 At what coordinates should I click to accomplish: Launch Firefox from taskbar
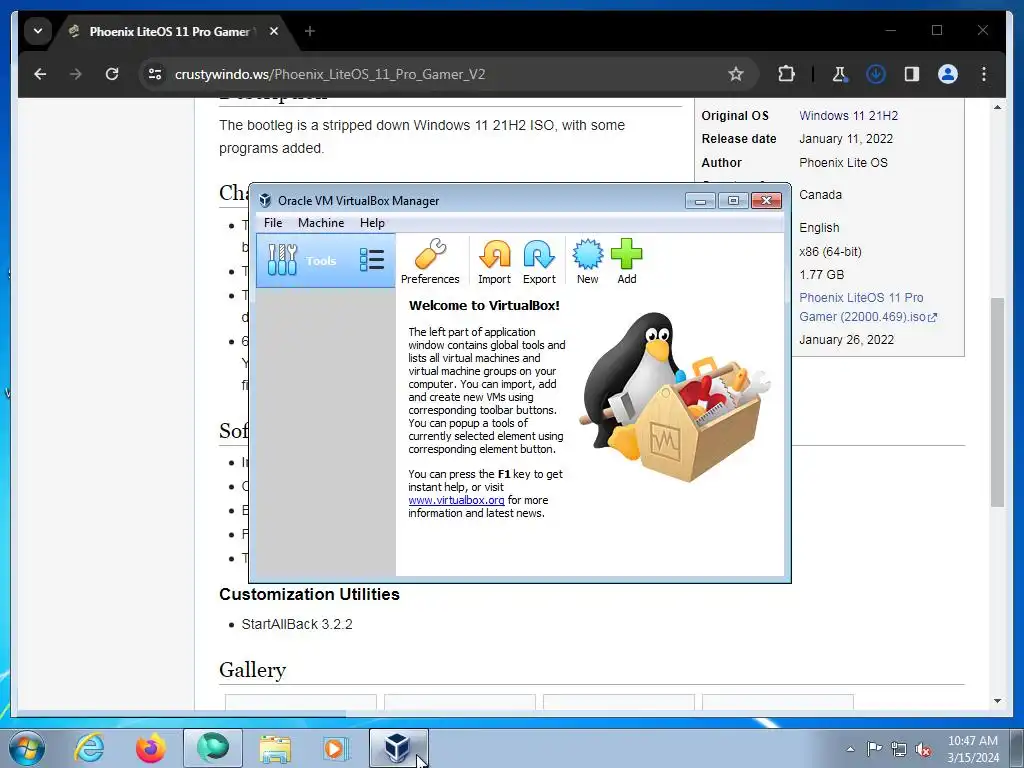click(x=151, y=748)
